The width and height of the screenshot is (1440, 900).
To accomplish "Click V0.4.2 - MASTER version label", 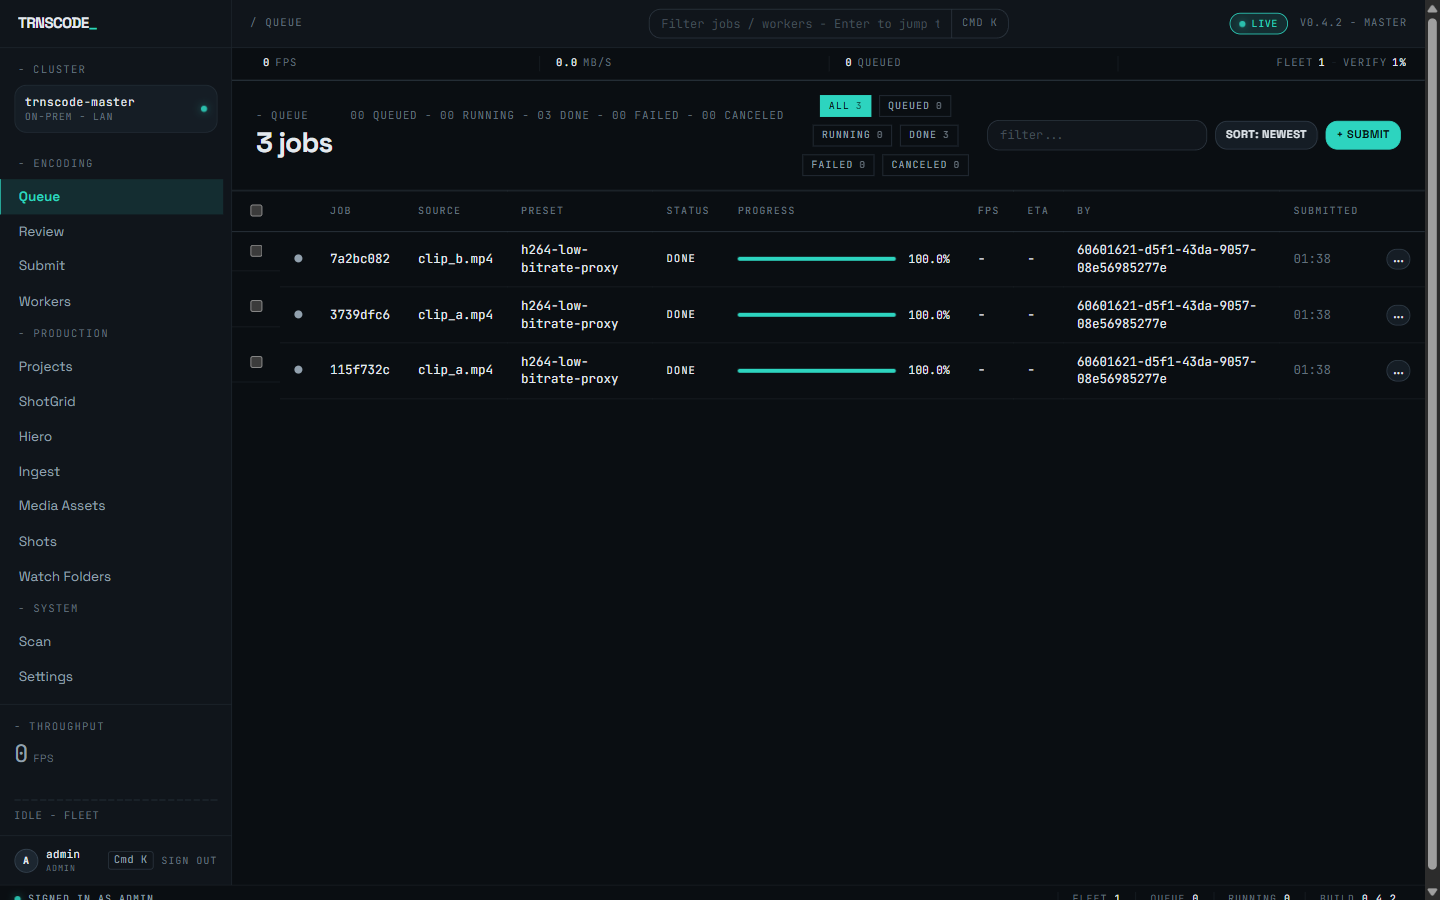I will (1353, 23).
